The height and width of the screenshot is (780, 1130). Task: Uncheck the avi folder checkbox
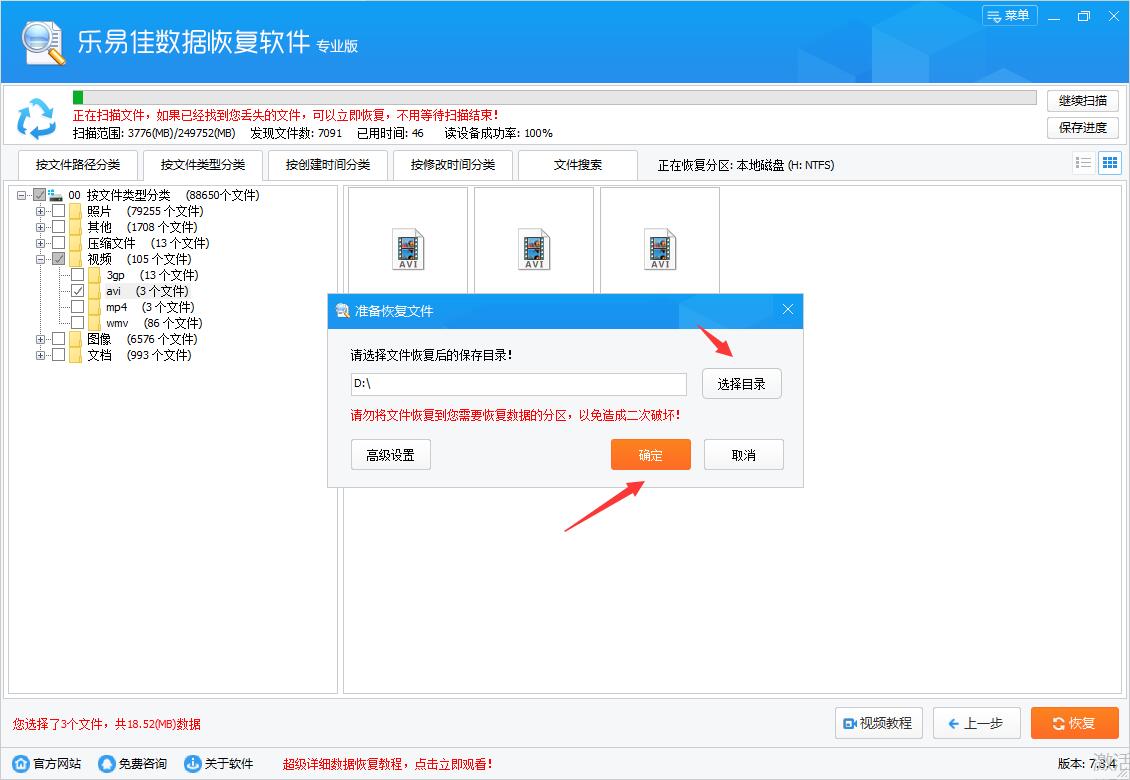coord(78,291)
